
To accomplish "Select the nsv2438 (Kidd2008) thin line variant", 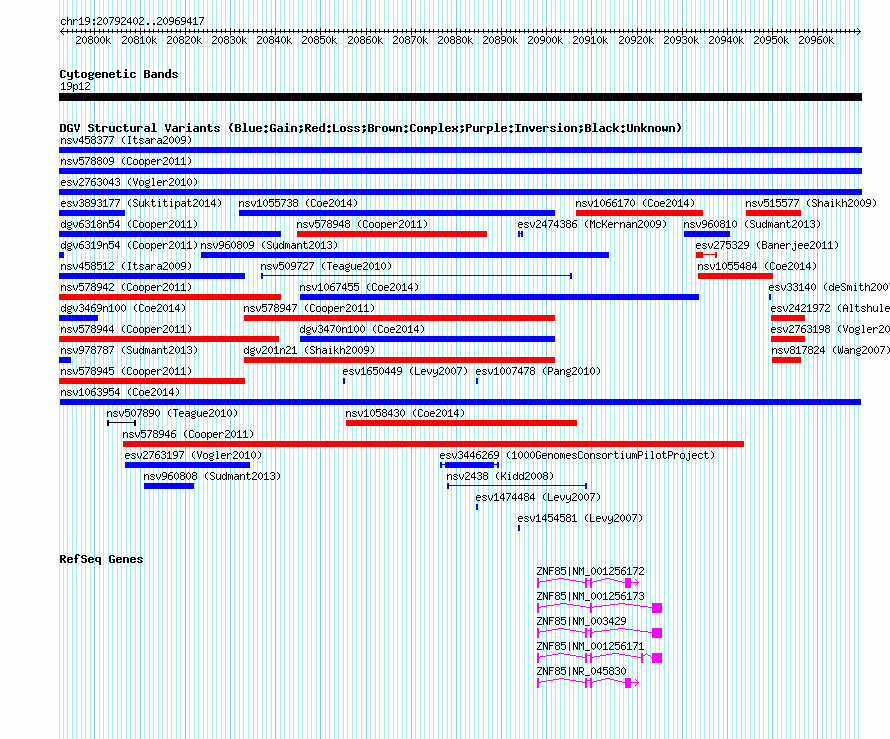I will [x=517, y=486].
